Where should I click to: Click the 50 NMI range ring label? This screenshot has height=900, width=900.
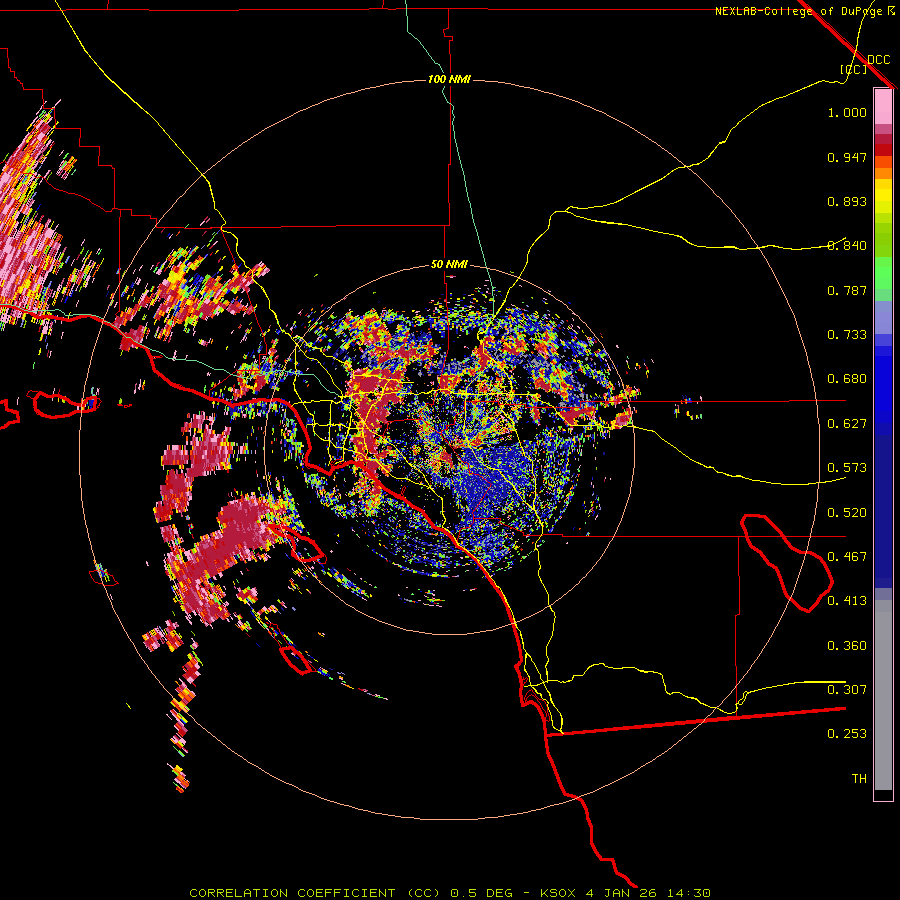(449, 264)
